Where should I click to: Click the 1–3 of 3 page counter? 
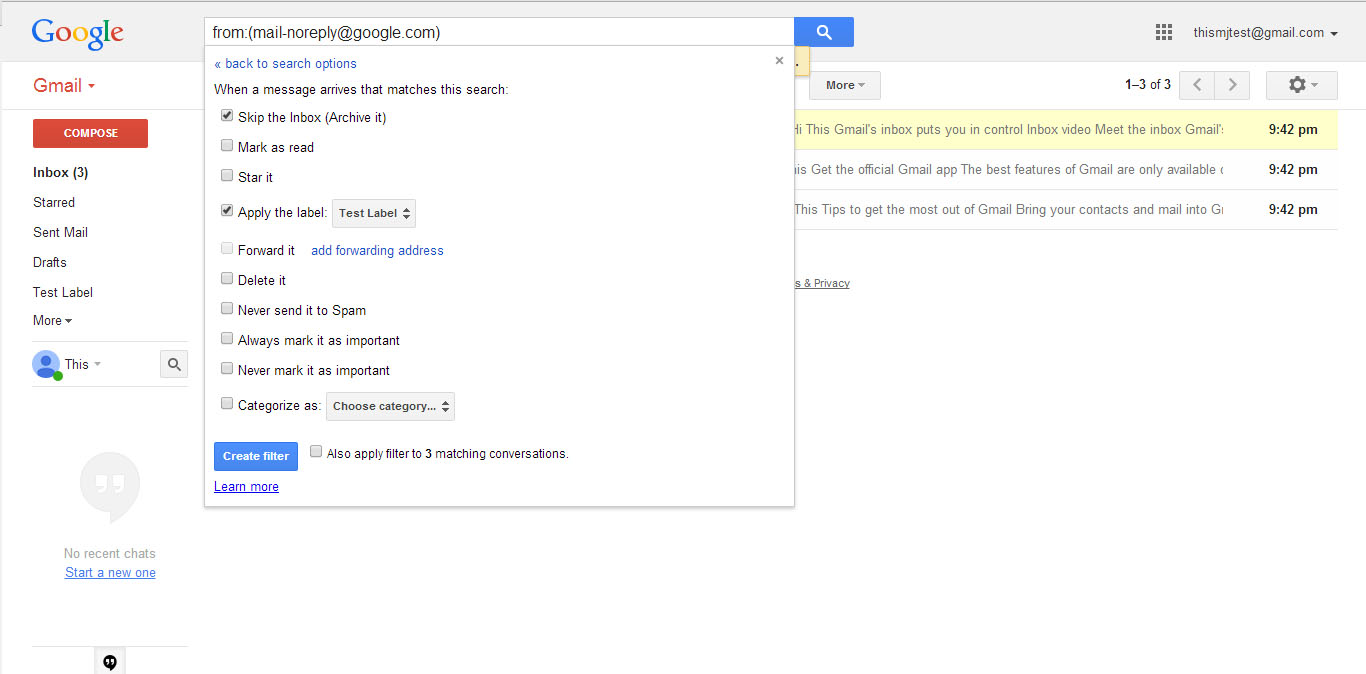[1148, 85]
